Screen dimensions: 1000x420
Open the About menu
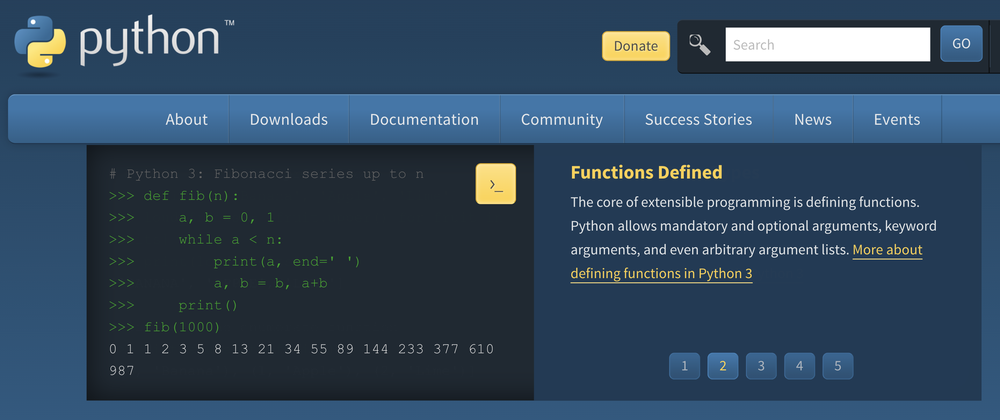click(x=186, y=119)
